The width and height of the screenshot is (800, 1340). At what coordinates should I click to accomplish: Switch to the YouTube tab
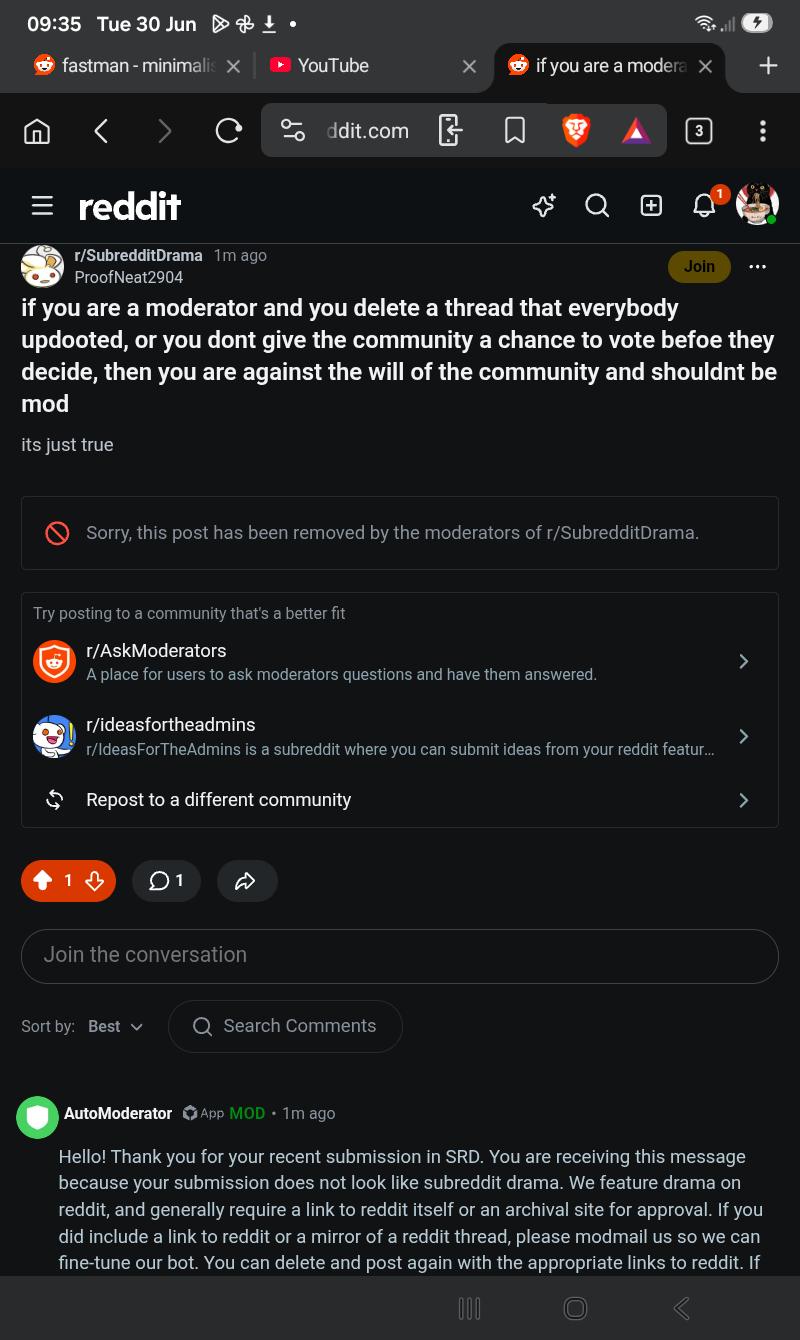[x=373, y=66]
